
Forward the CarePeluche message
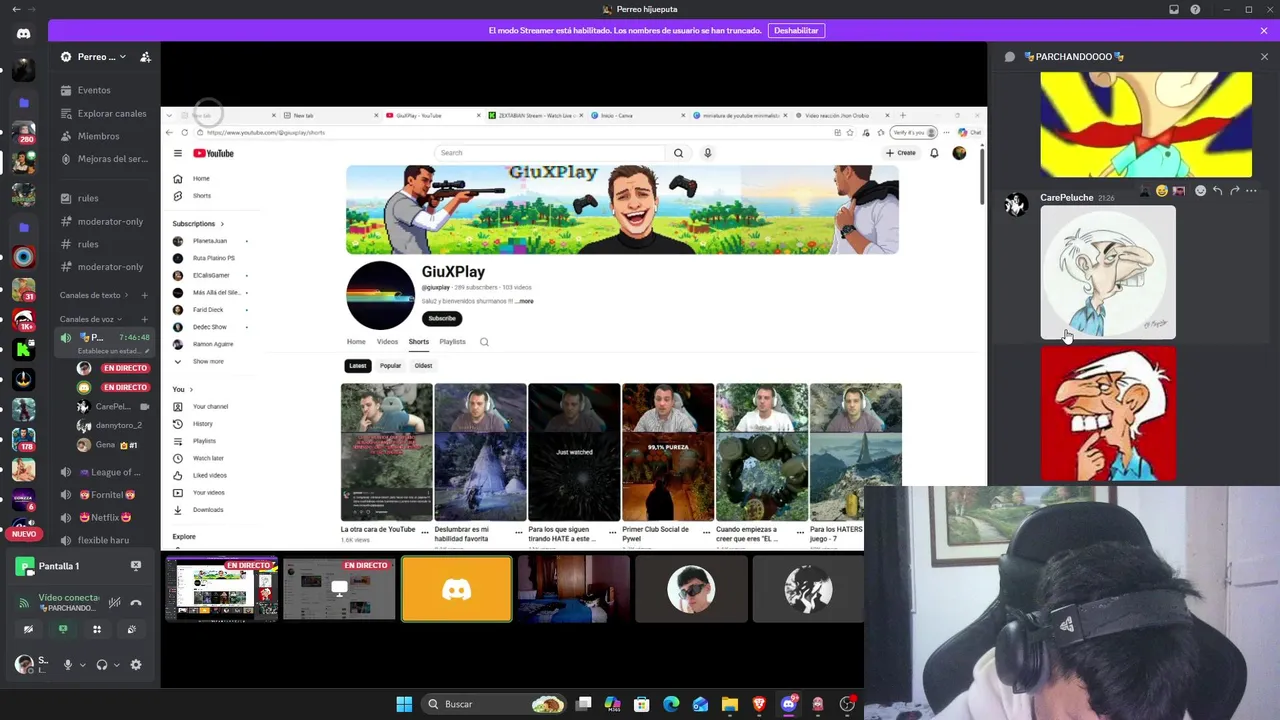[x=1234, y=191]
